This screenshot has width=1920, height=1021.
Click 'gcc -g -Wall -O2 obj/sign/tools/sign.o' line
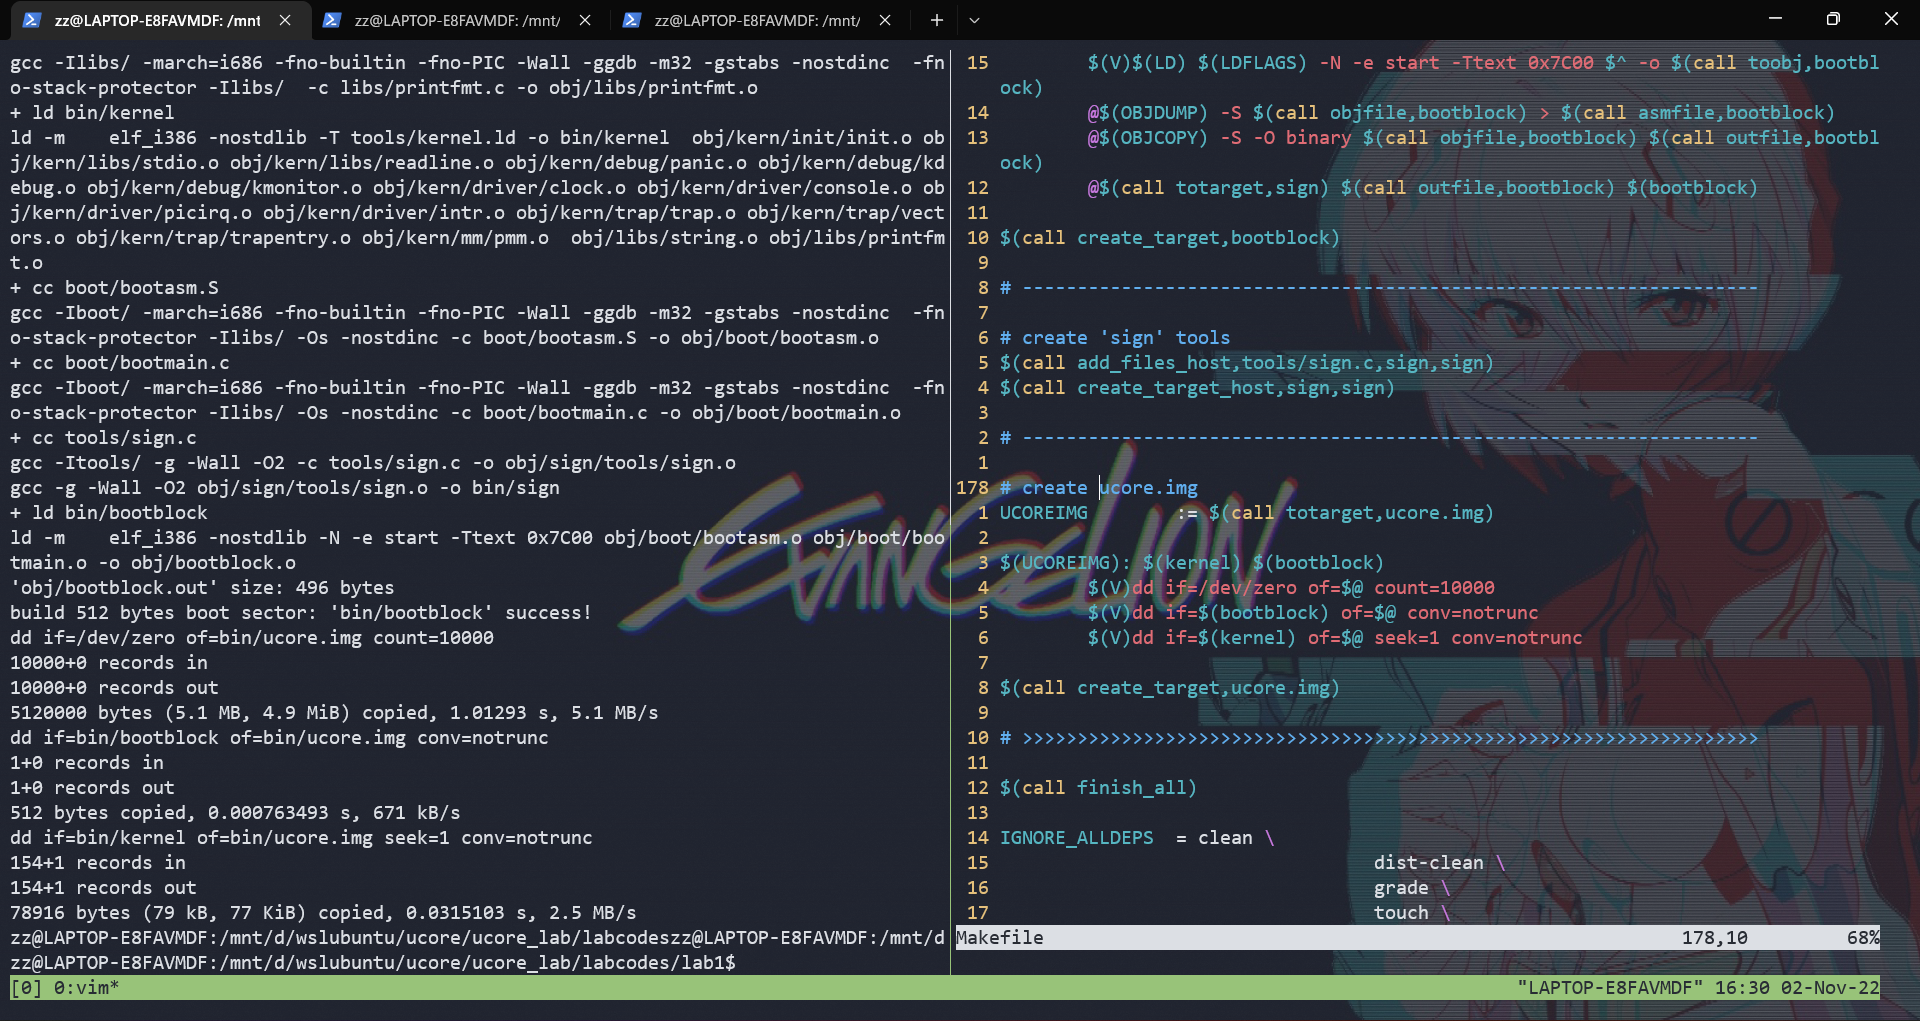tap(285, 488)
